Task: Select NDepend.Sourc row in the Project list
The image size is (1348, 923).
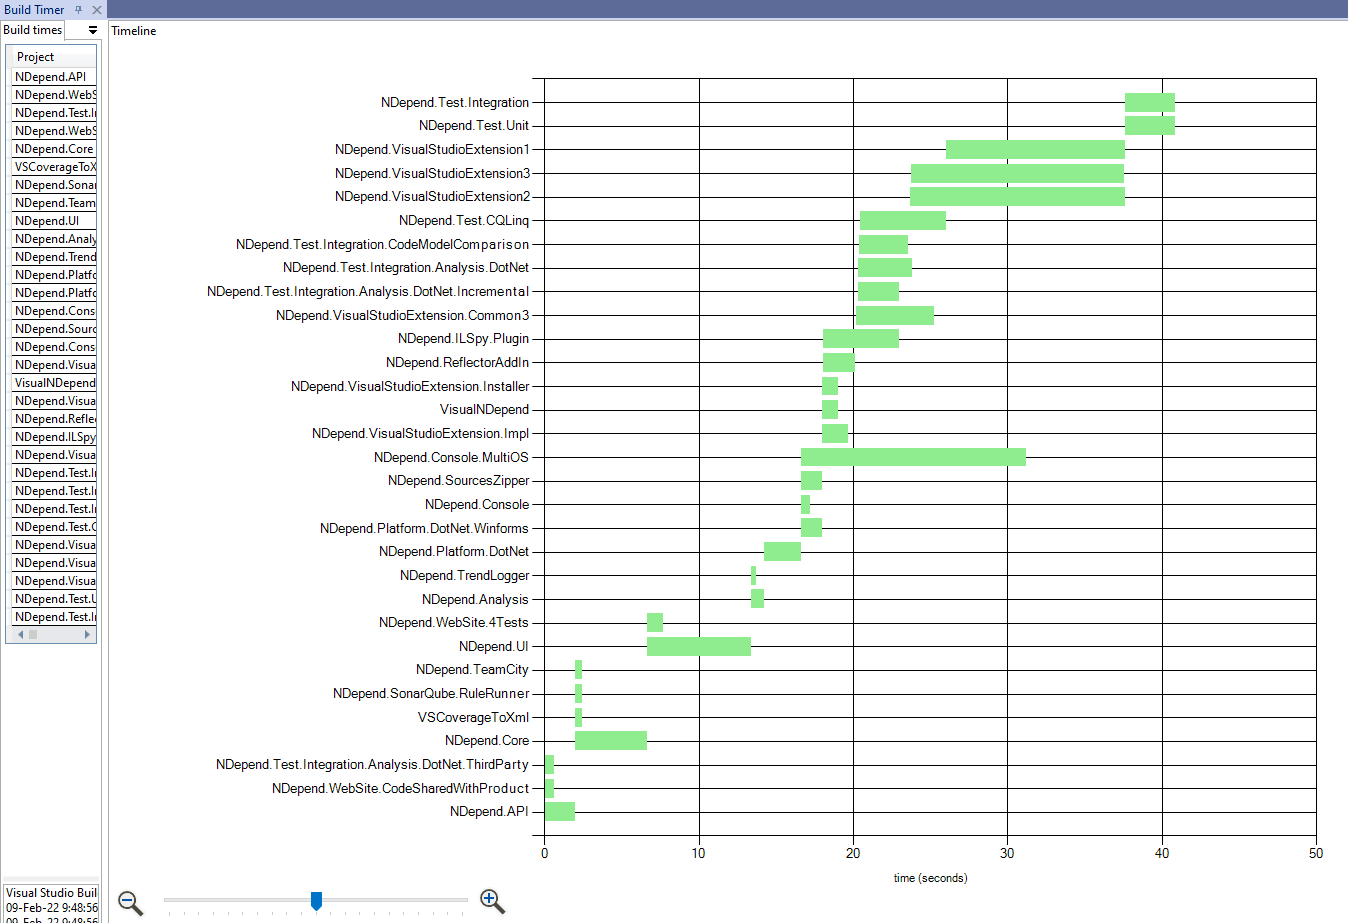Action: click(x=54, y=329)
